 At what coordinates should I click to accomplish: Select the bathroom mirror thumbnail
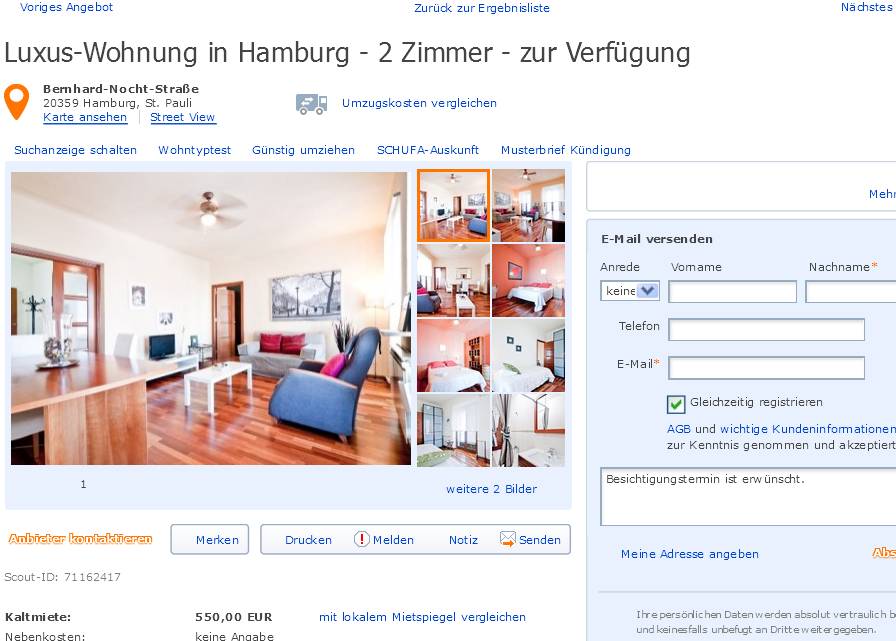(528, 430)
